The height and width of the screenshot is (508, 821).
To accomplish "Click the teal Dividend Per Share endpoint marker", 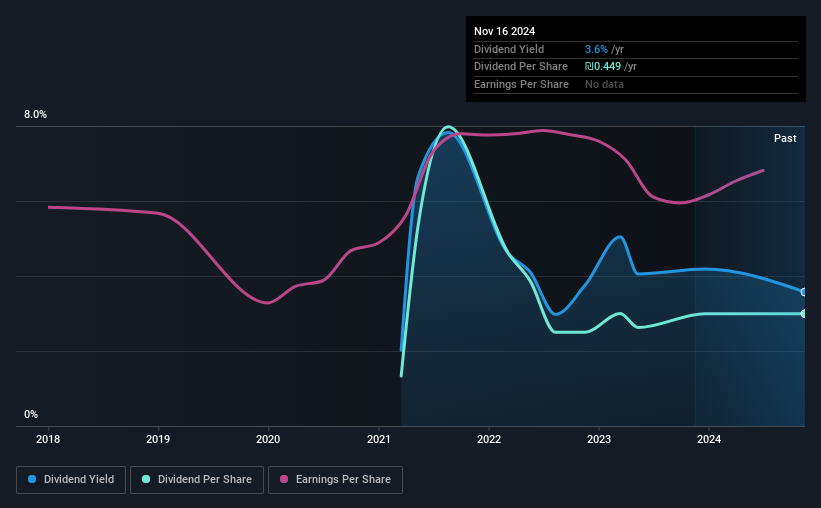I will (804, 314).
